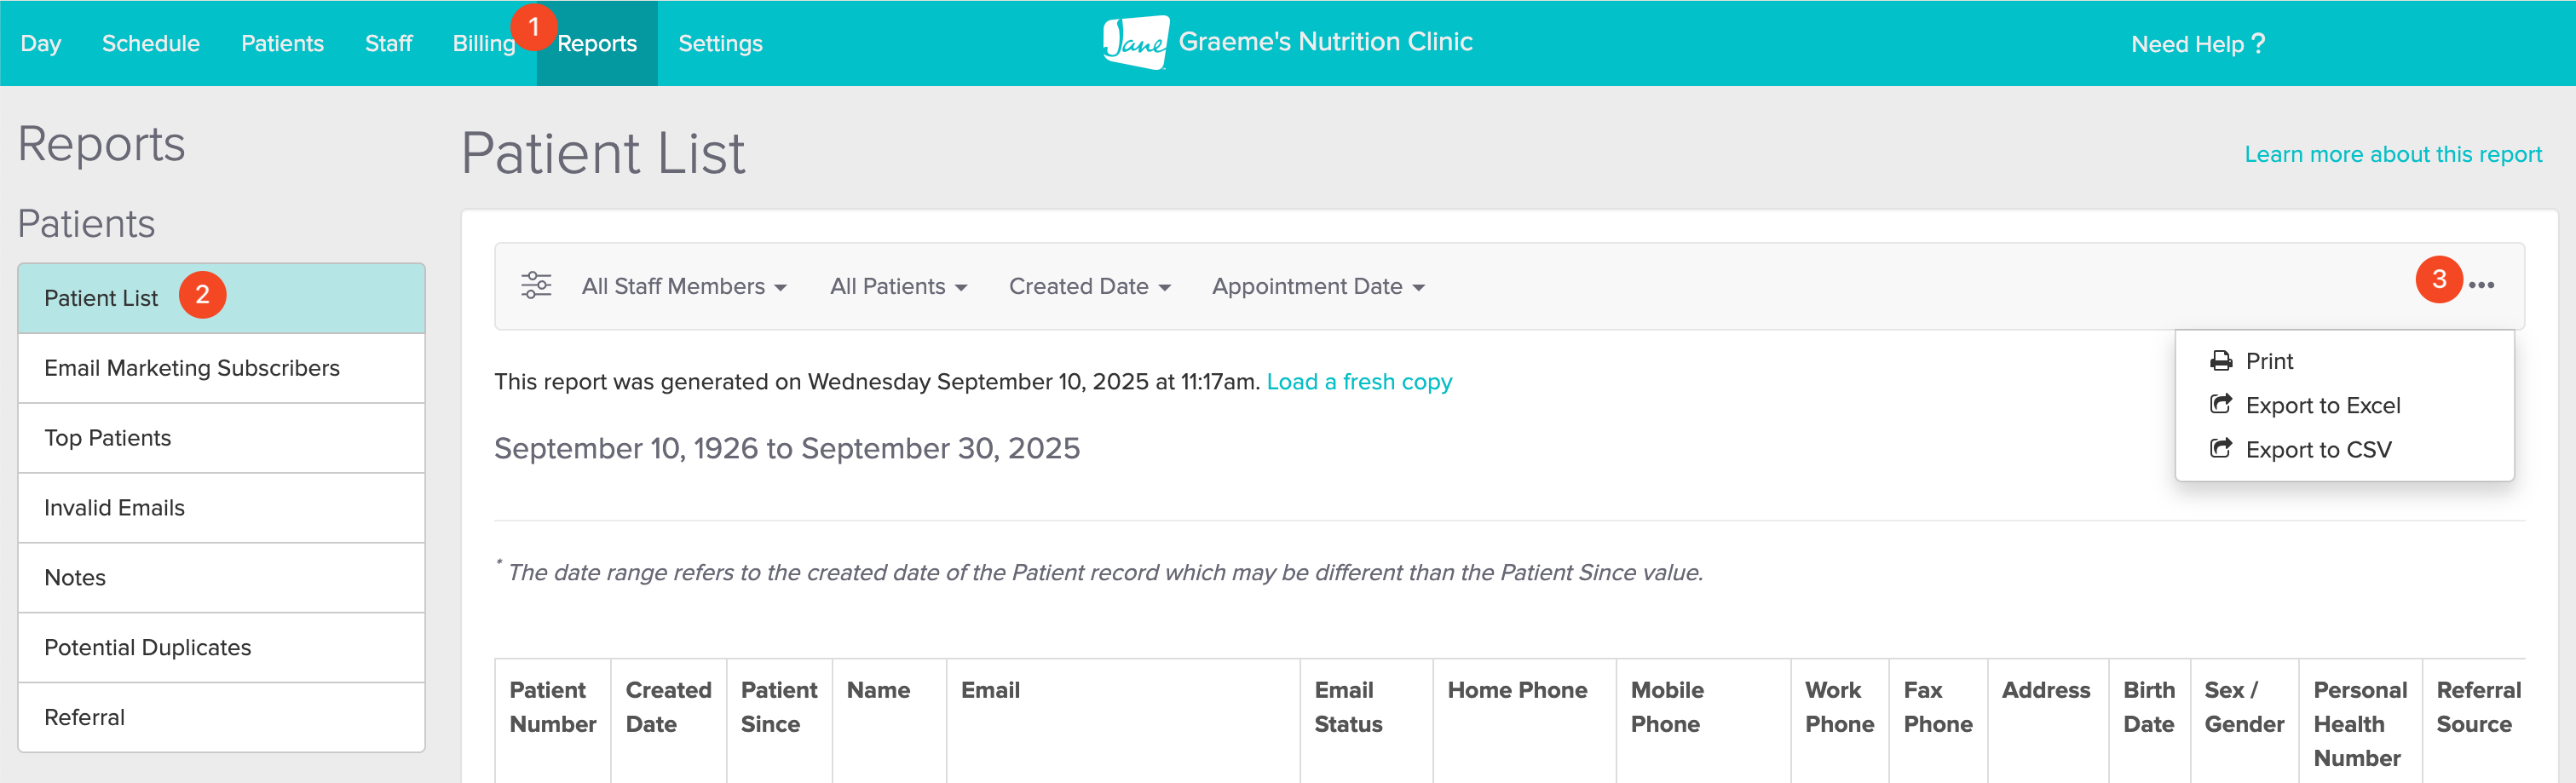Open Learn more about this report
This screenshot has width=2576, height=783.
[x=2394, y=154]
